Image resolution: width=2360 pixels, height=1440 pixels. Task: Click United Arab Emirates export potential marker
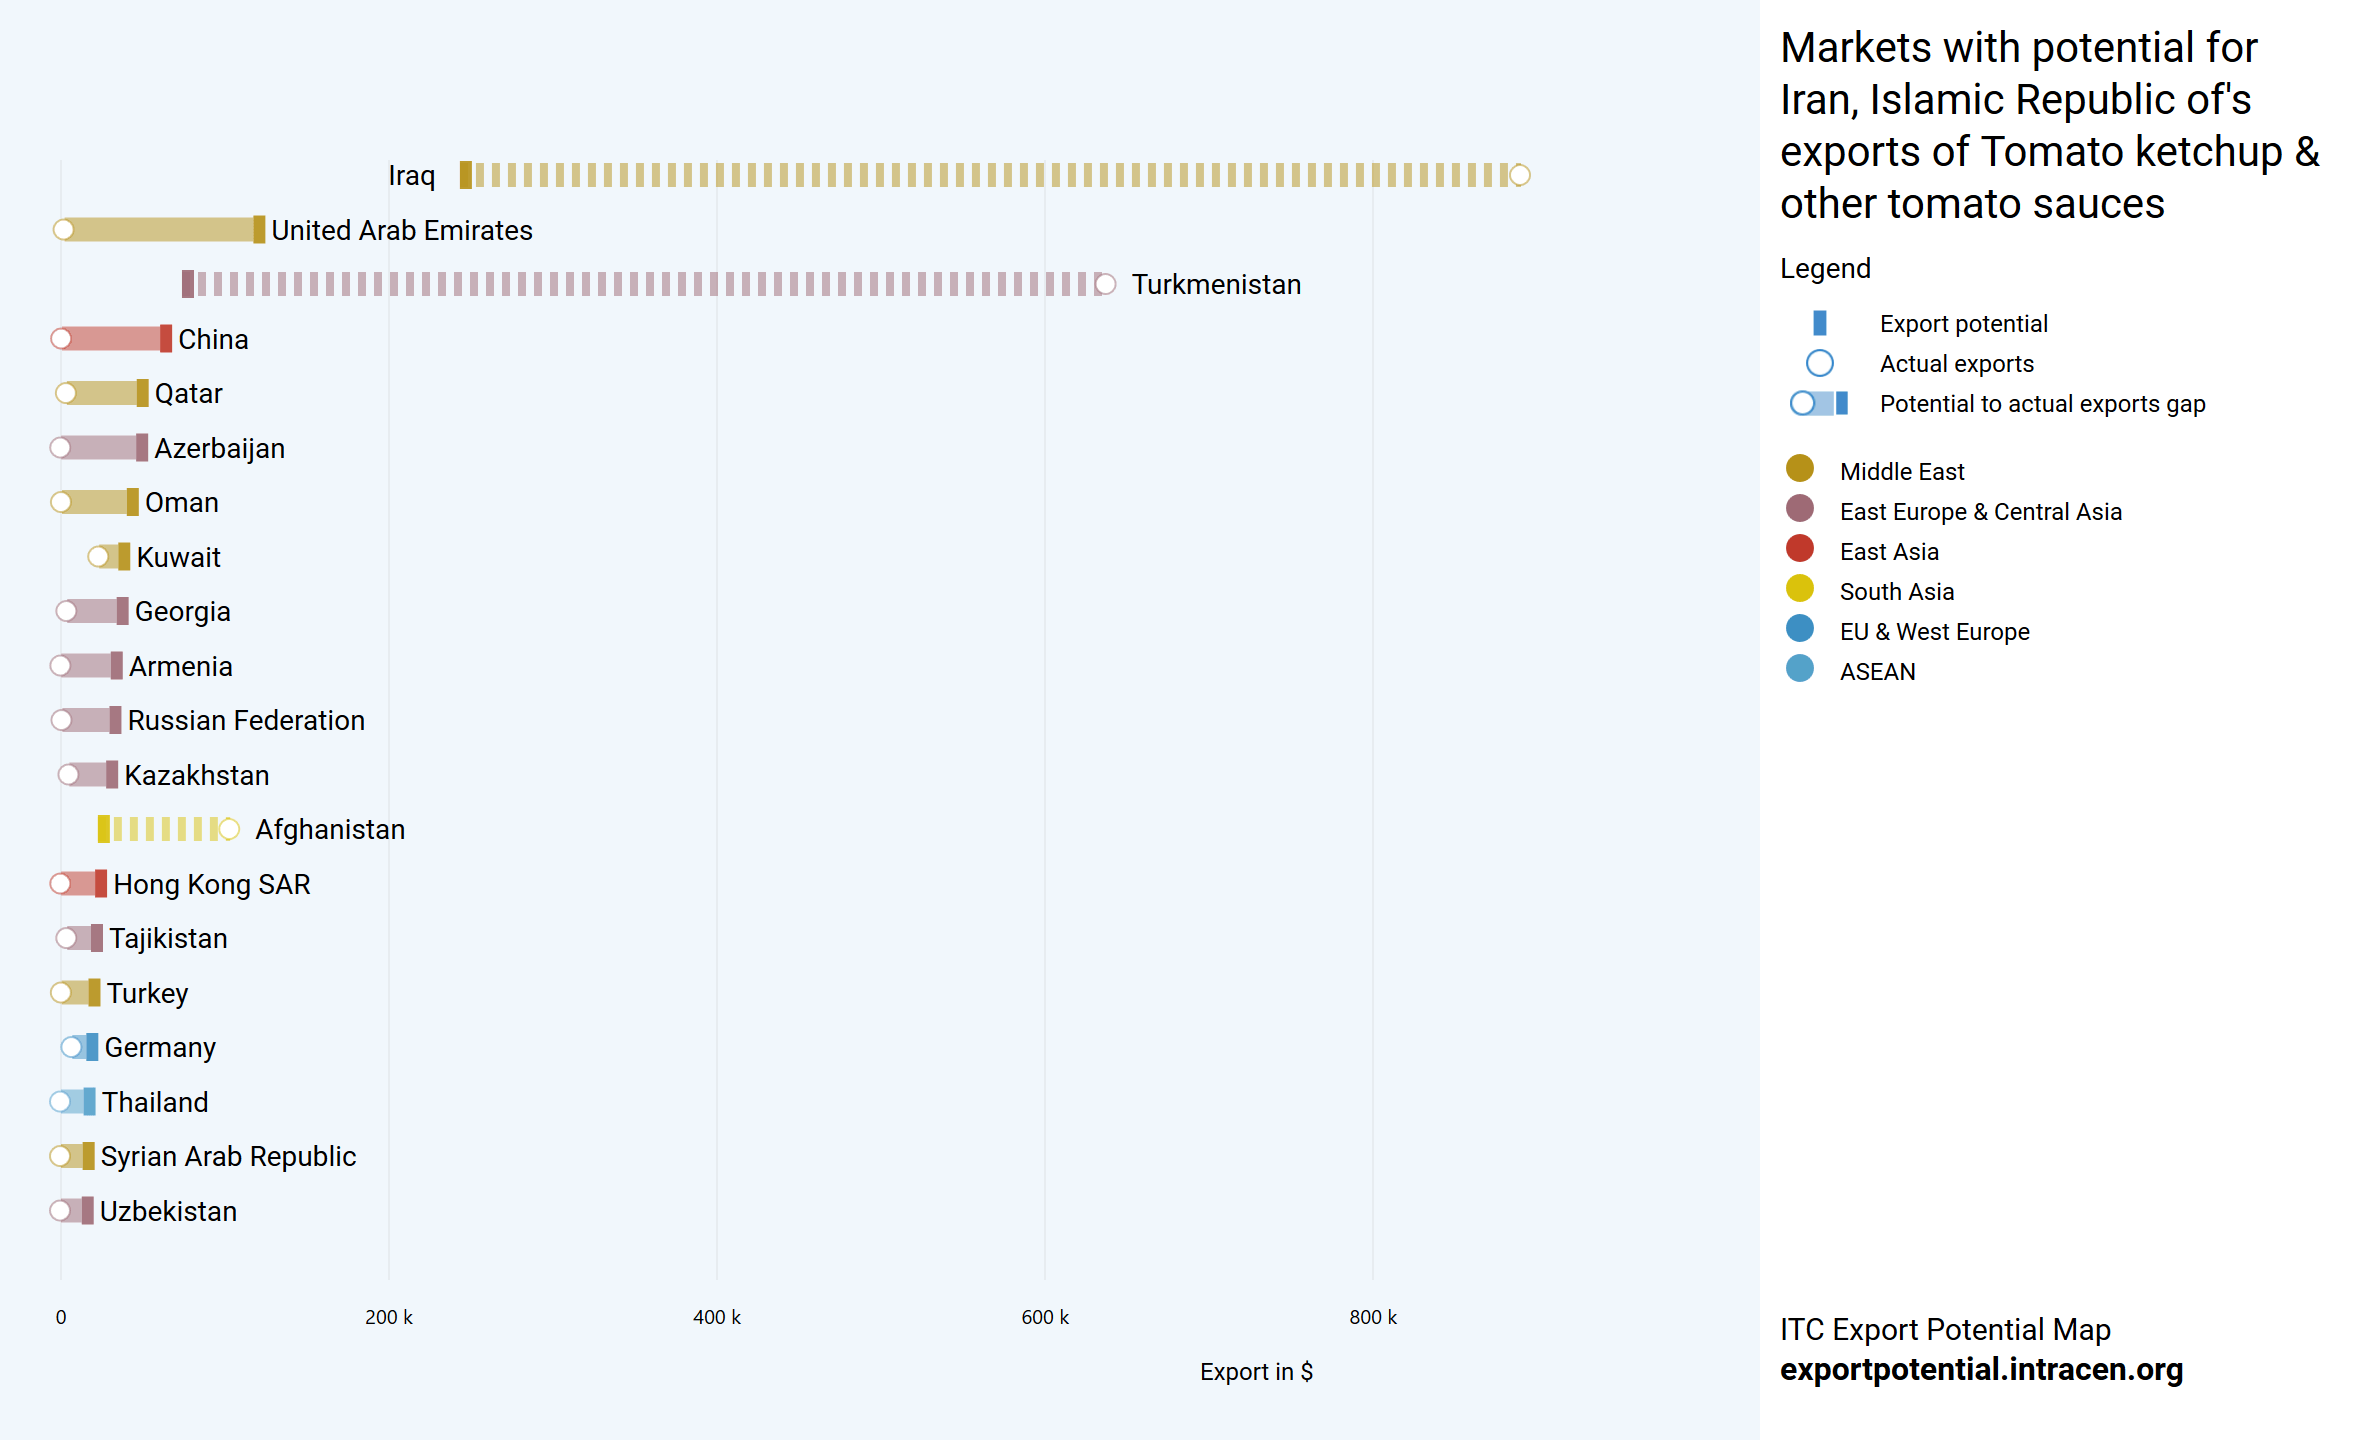pos(259,230)
